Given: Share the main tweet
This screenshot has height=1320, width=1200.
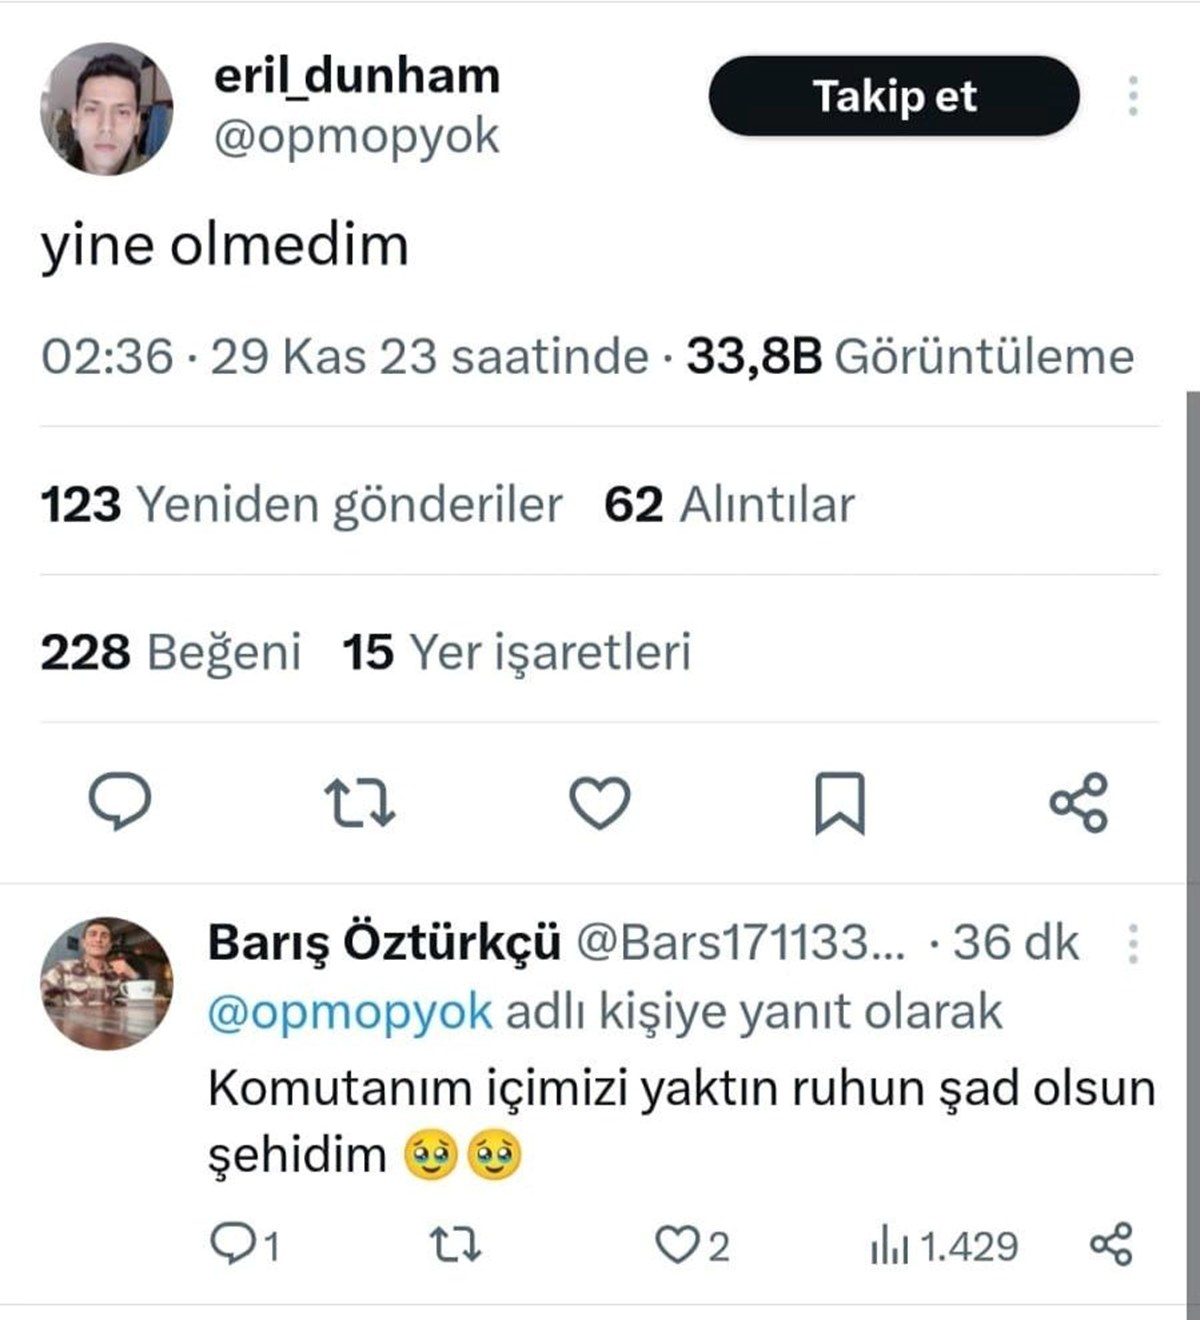Looking at the screenshot, I should click(x=1079, y=802).
